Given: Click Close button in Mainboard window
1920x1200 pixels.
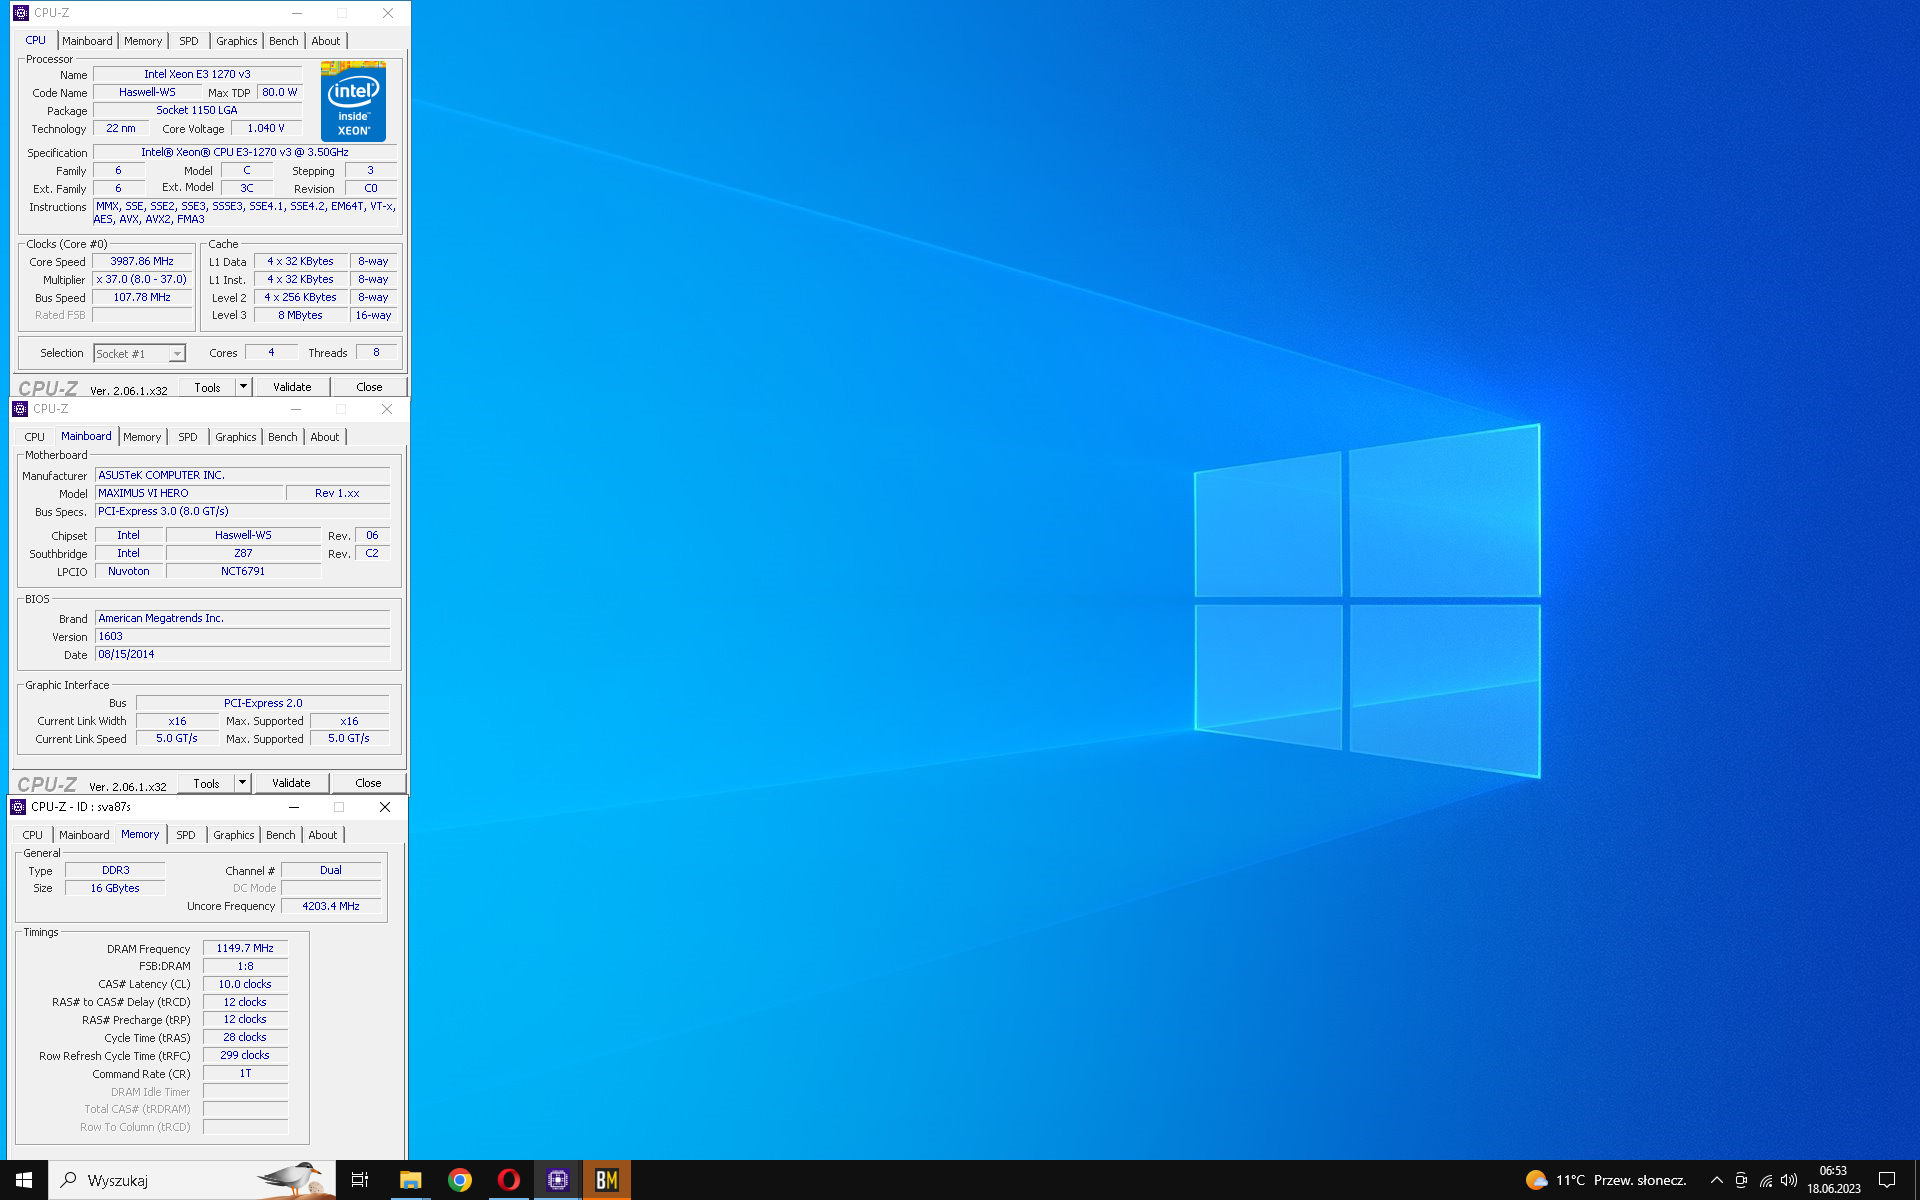Looking at the screenshot, I should tap(368, 783).
